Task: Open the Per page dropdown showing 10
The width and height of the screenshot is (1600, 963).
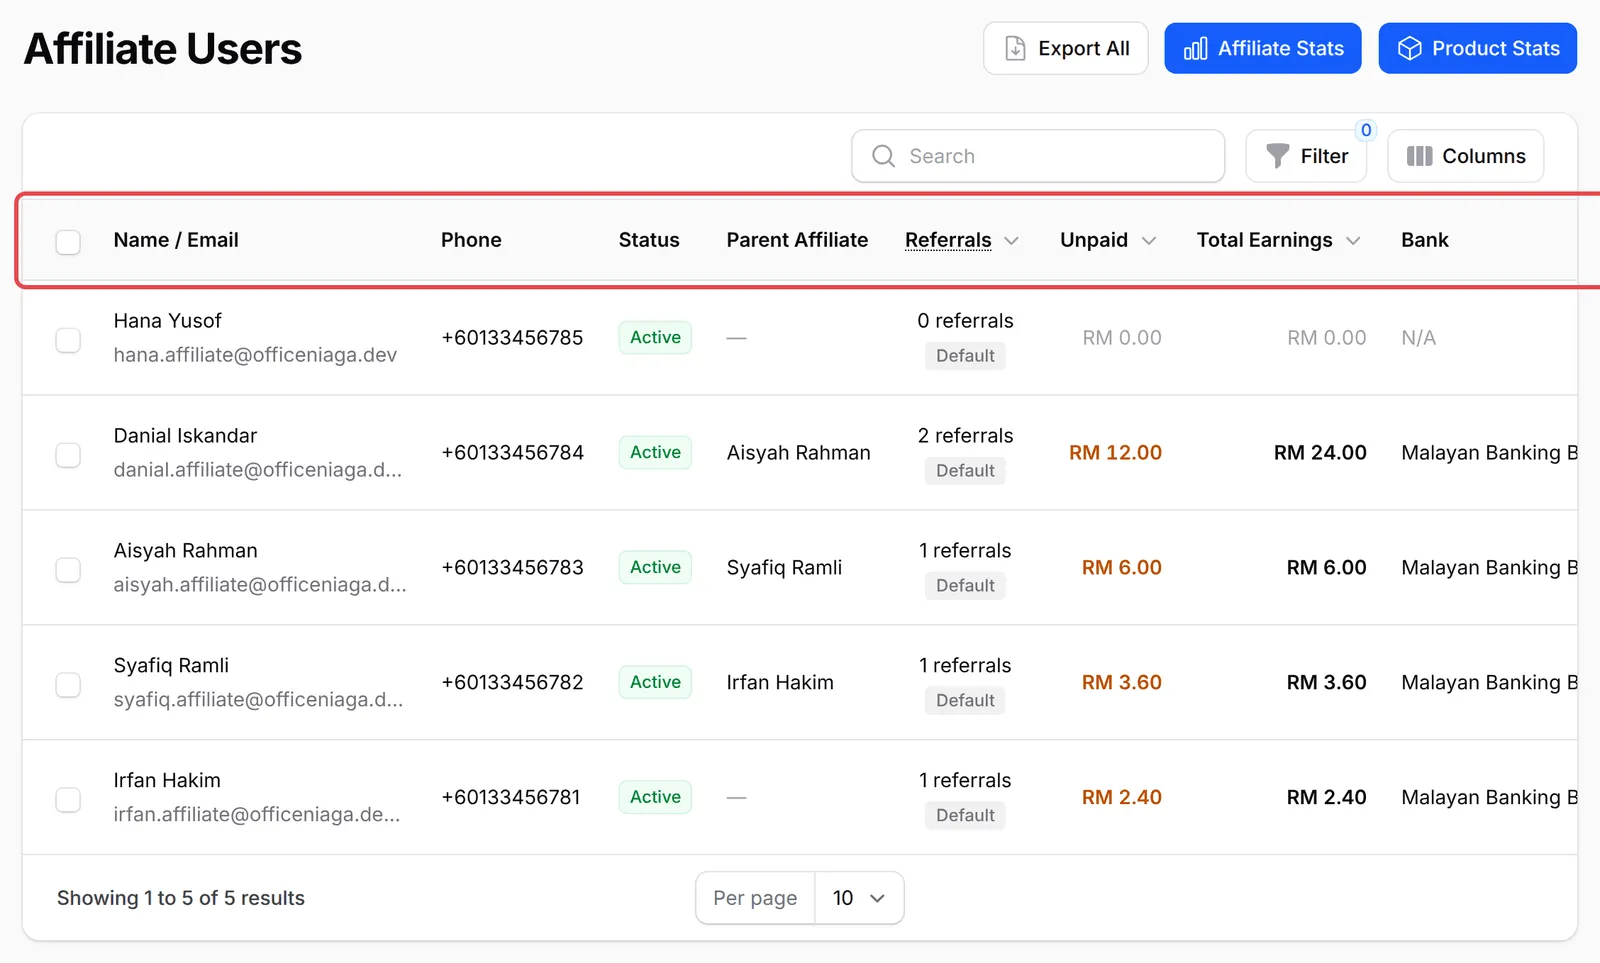Action: click(859, 898)
